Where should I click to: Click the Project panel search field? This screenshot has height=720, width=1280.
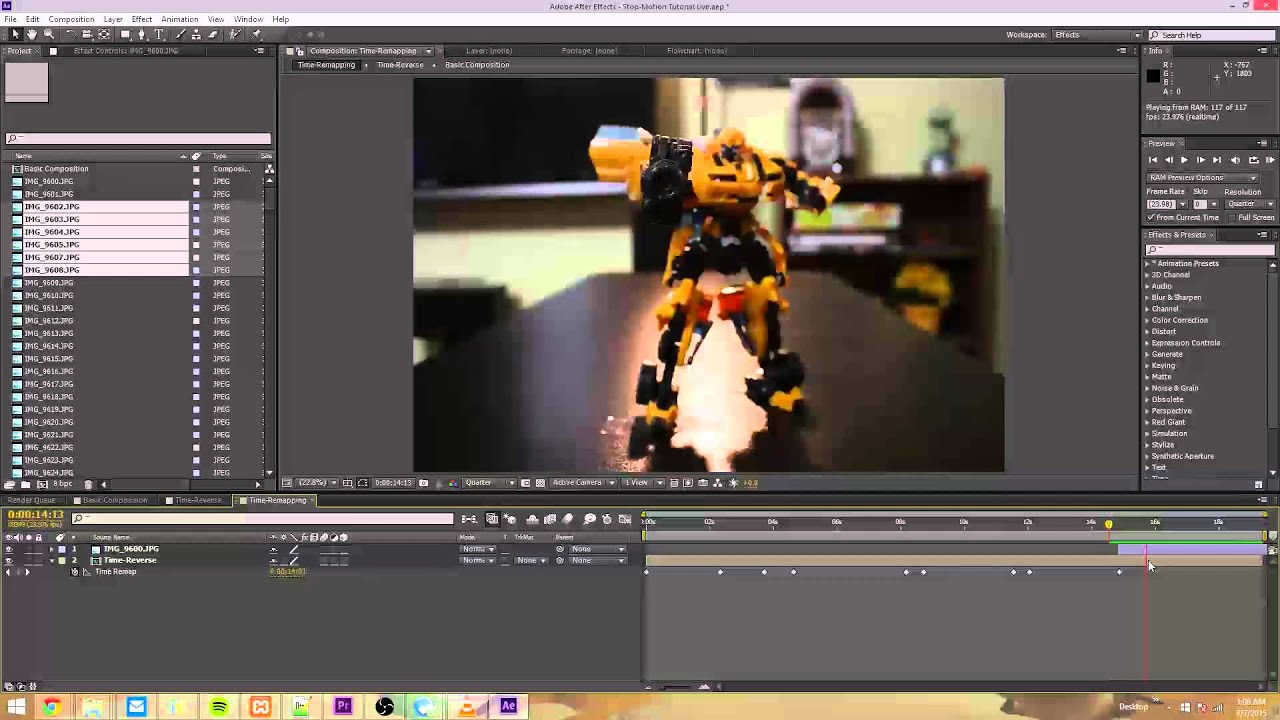click(x=138, y=139)
